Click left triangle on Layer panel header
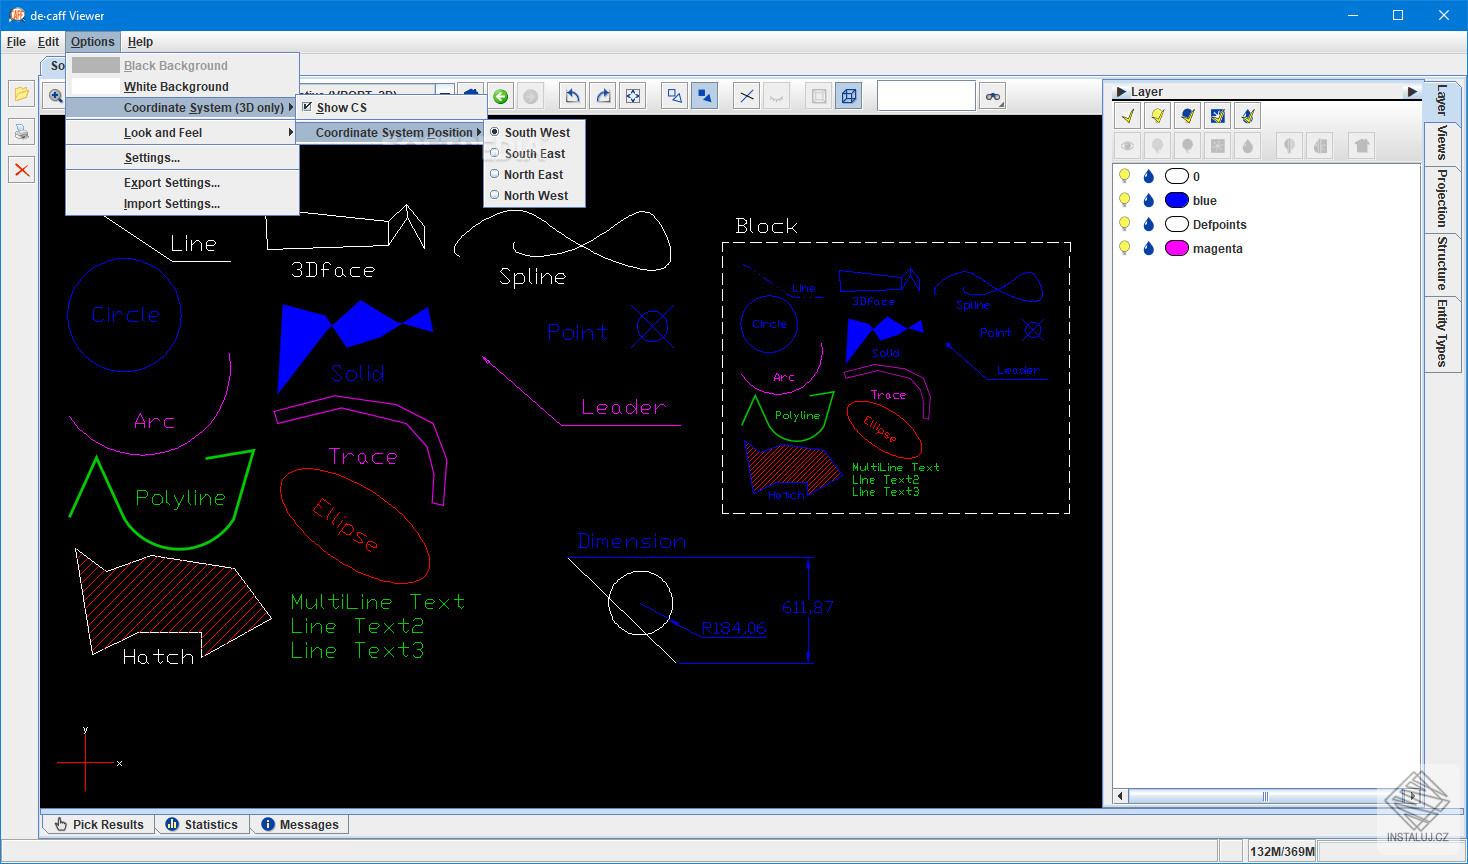The image size is (1468, 864). pos(1121,91)
